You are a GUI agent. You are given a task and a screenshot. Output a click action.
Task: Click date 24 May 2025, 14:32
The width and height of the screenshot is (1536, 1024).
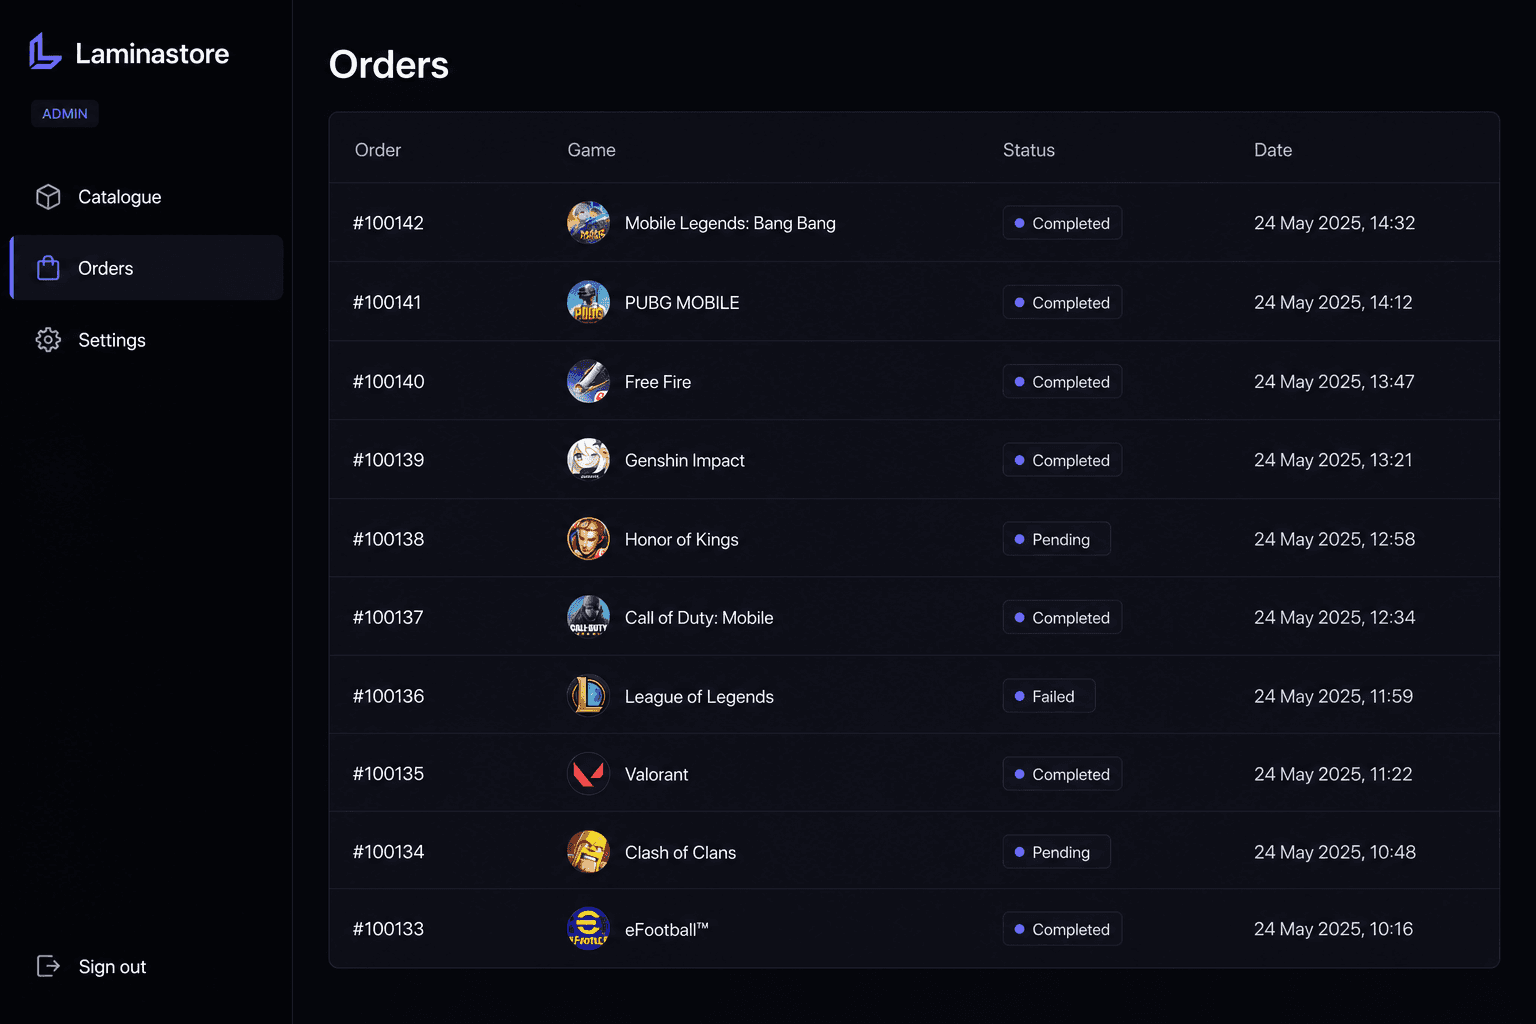tap(1334, 223)
